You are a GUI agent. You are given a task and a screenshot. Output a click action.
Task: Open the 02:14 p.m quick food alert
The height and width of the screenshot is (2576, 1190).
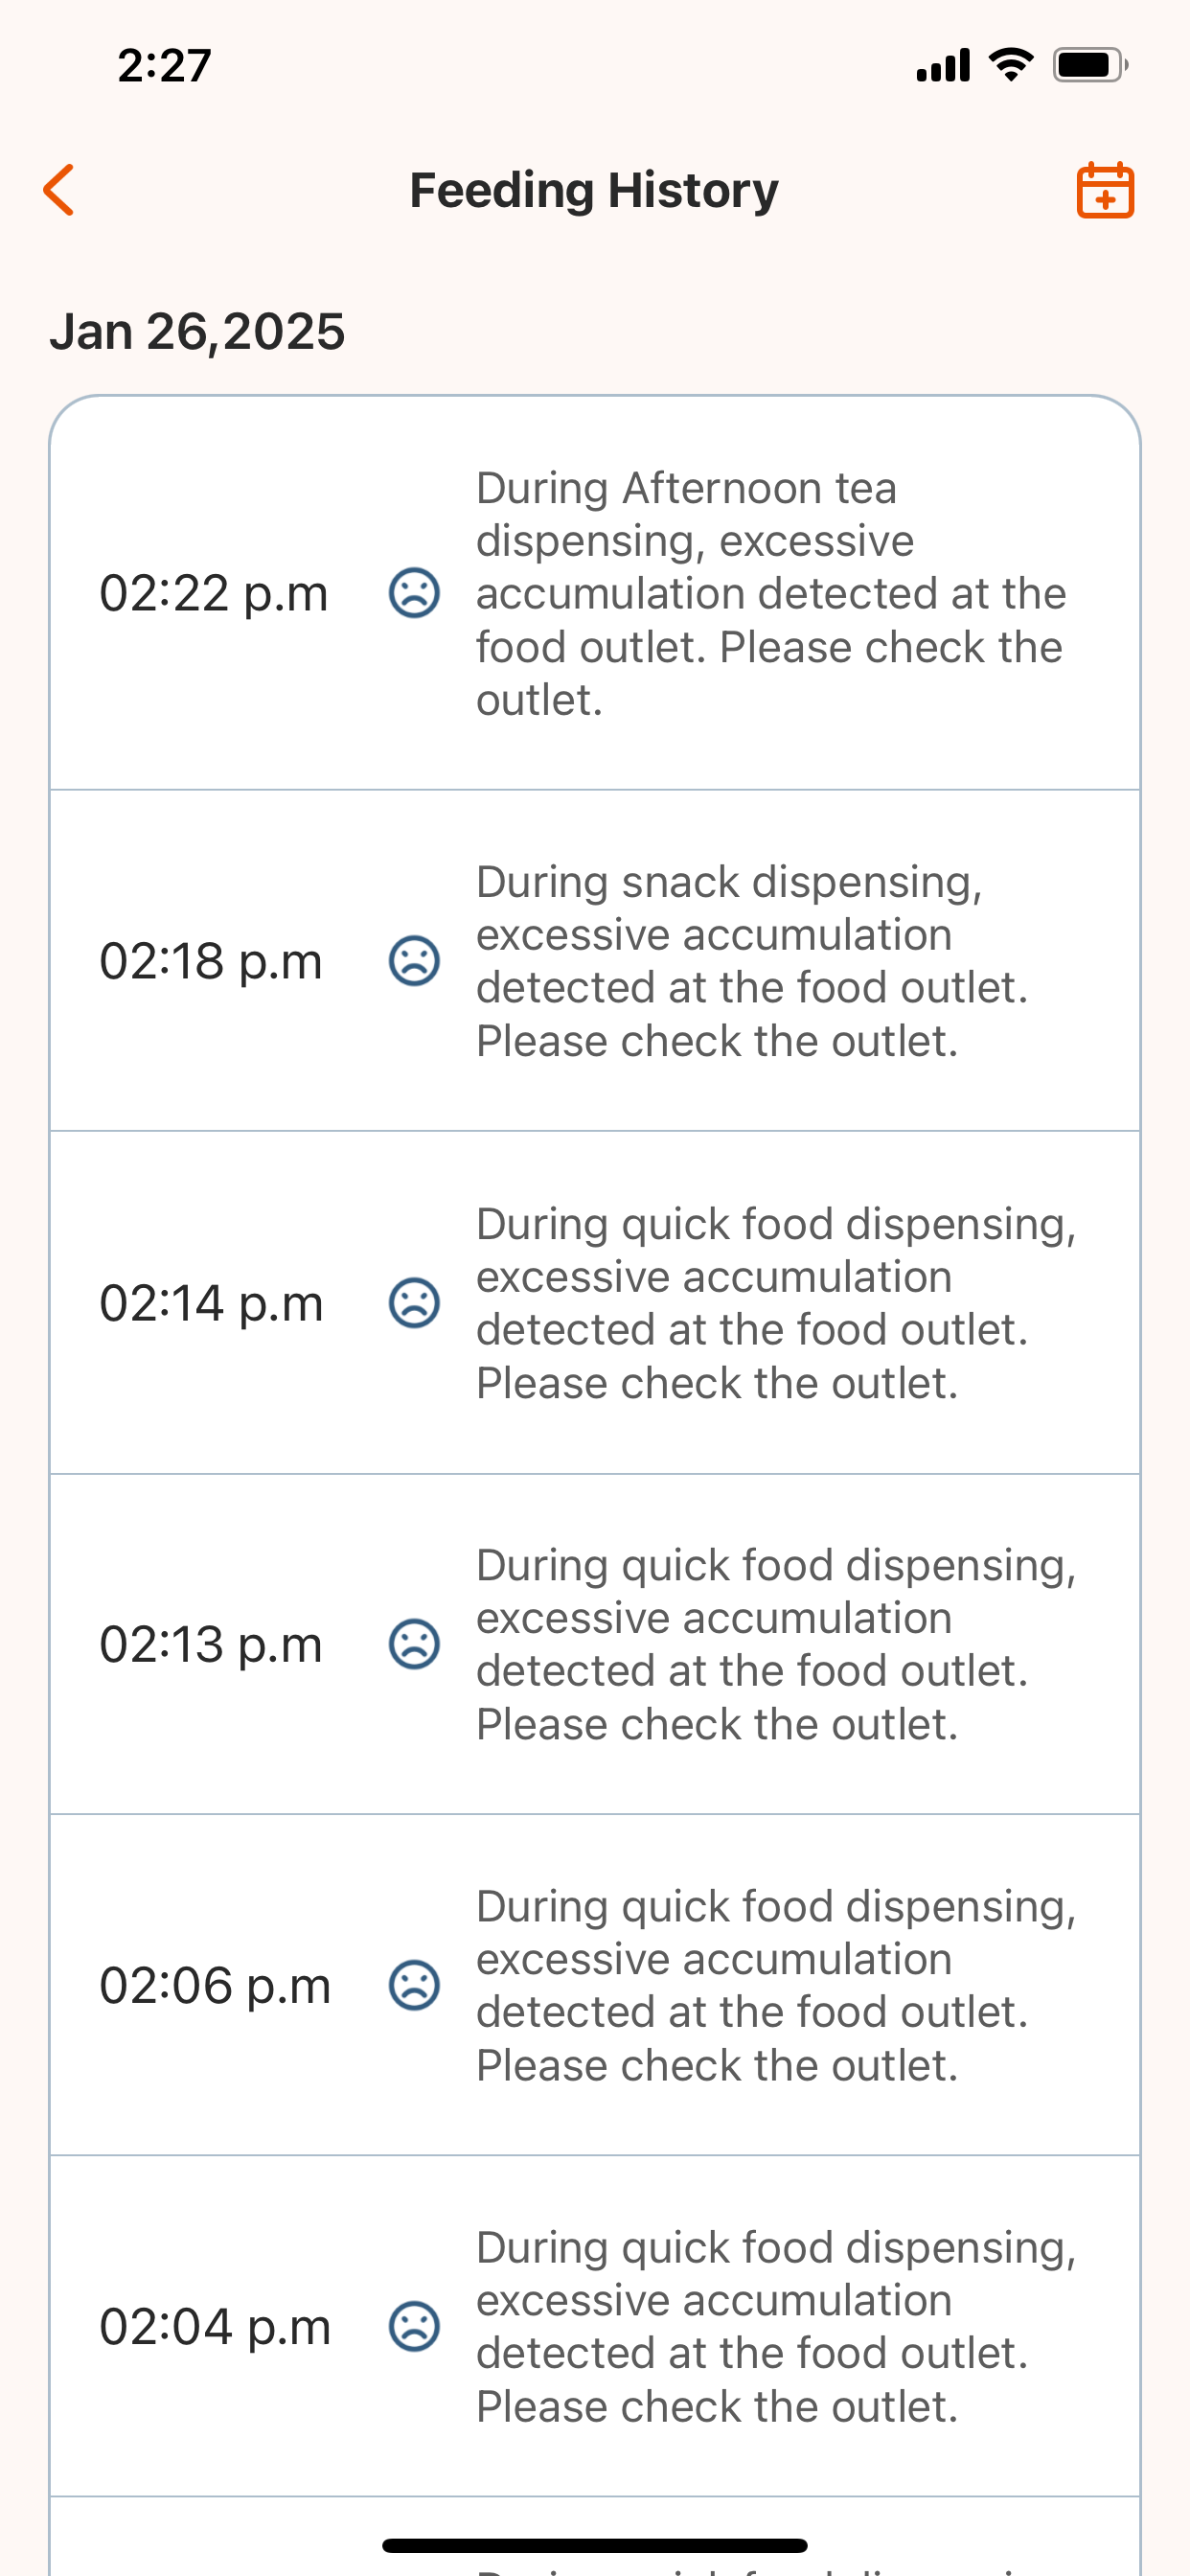coord(775,1303)
